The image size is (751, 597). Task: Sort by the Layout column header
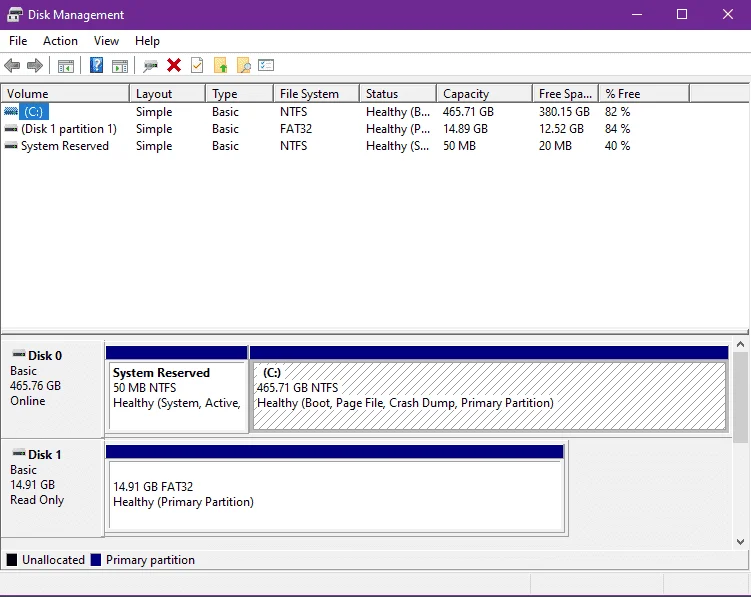(x=168, y=94)
